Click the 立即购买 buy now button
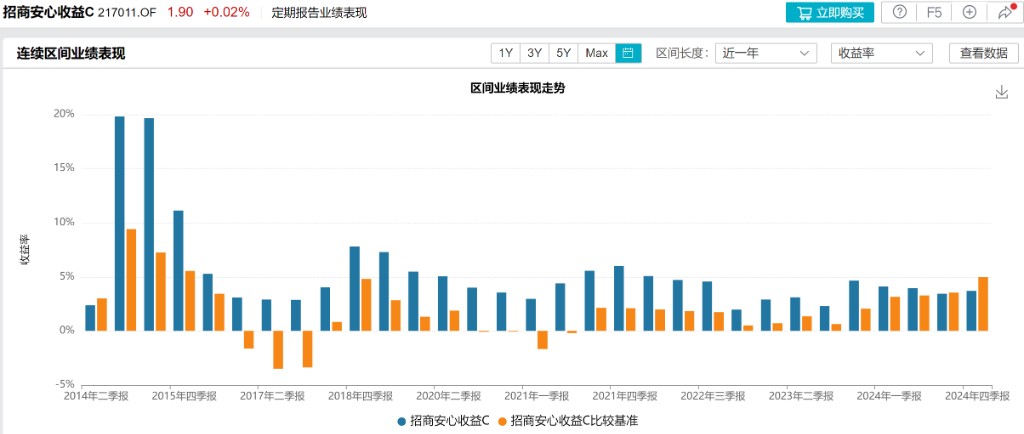This screenshot has width=1024, height=434. click(x=829, y=12)
